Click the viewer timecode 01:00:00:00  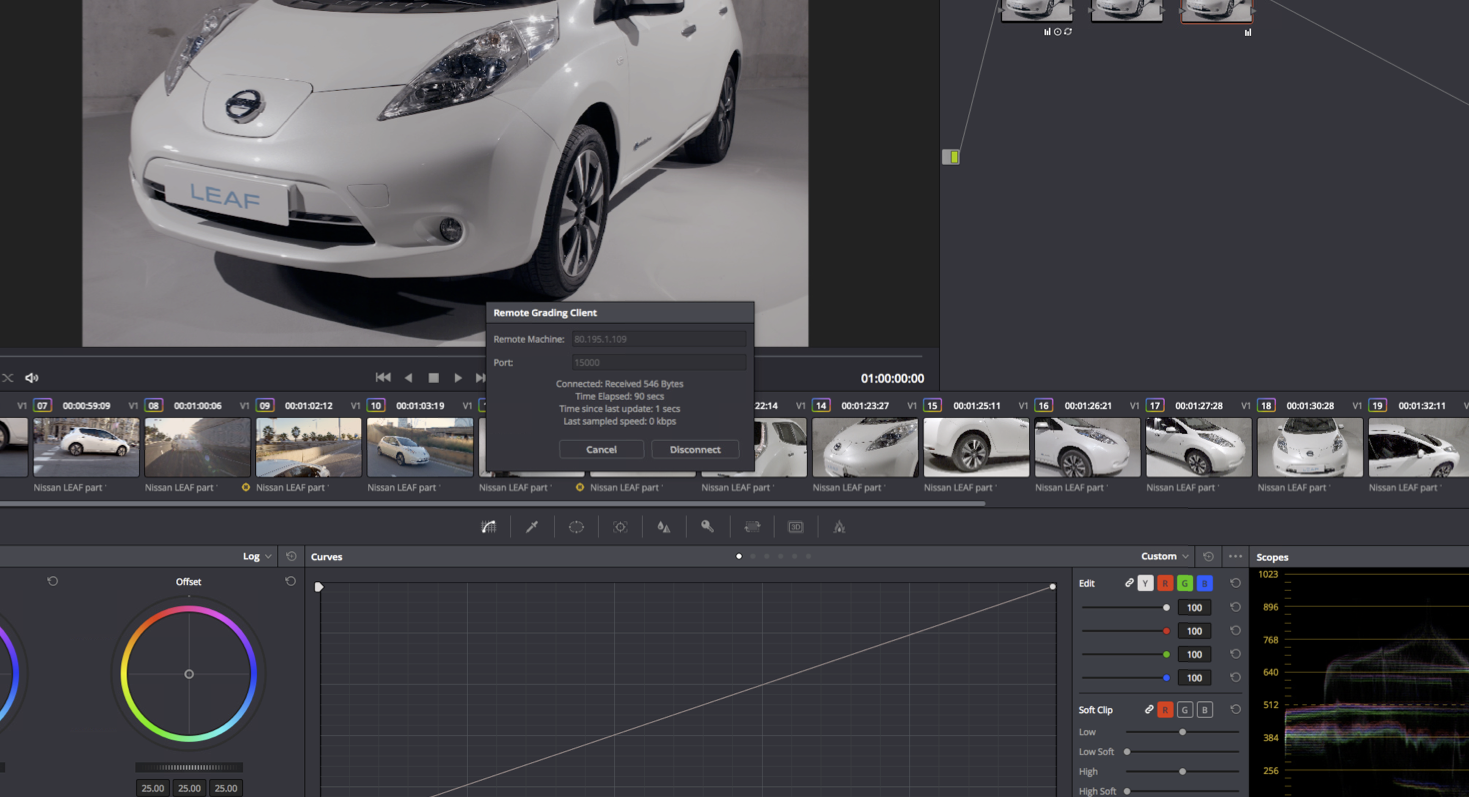tap(892, 378)
